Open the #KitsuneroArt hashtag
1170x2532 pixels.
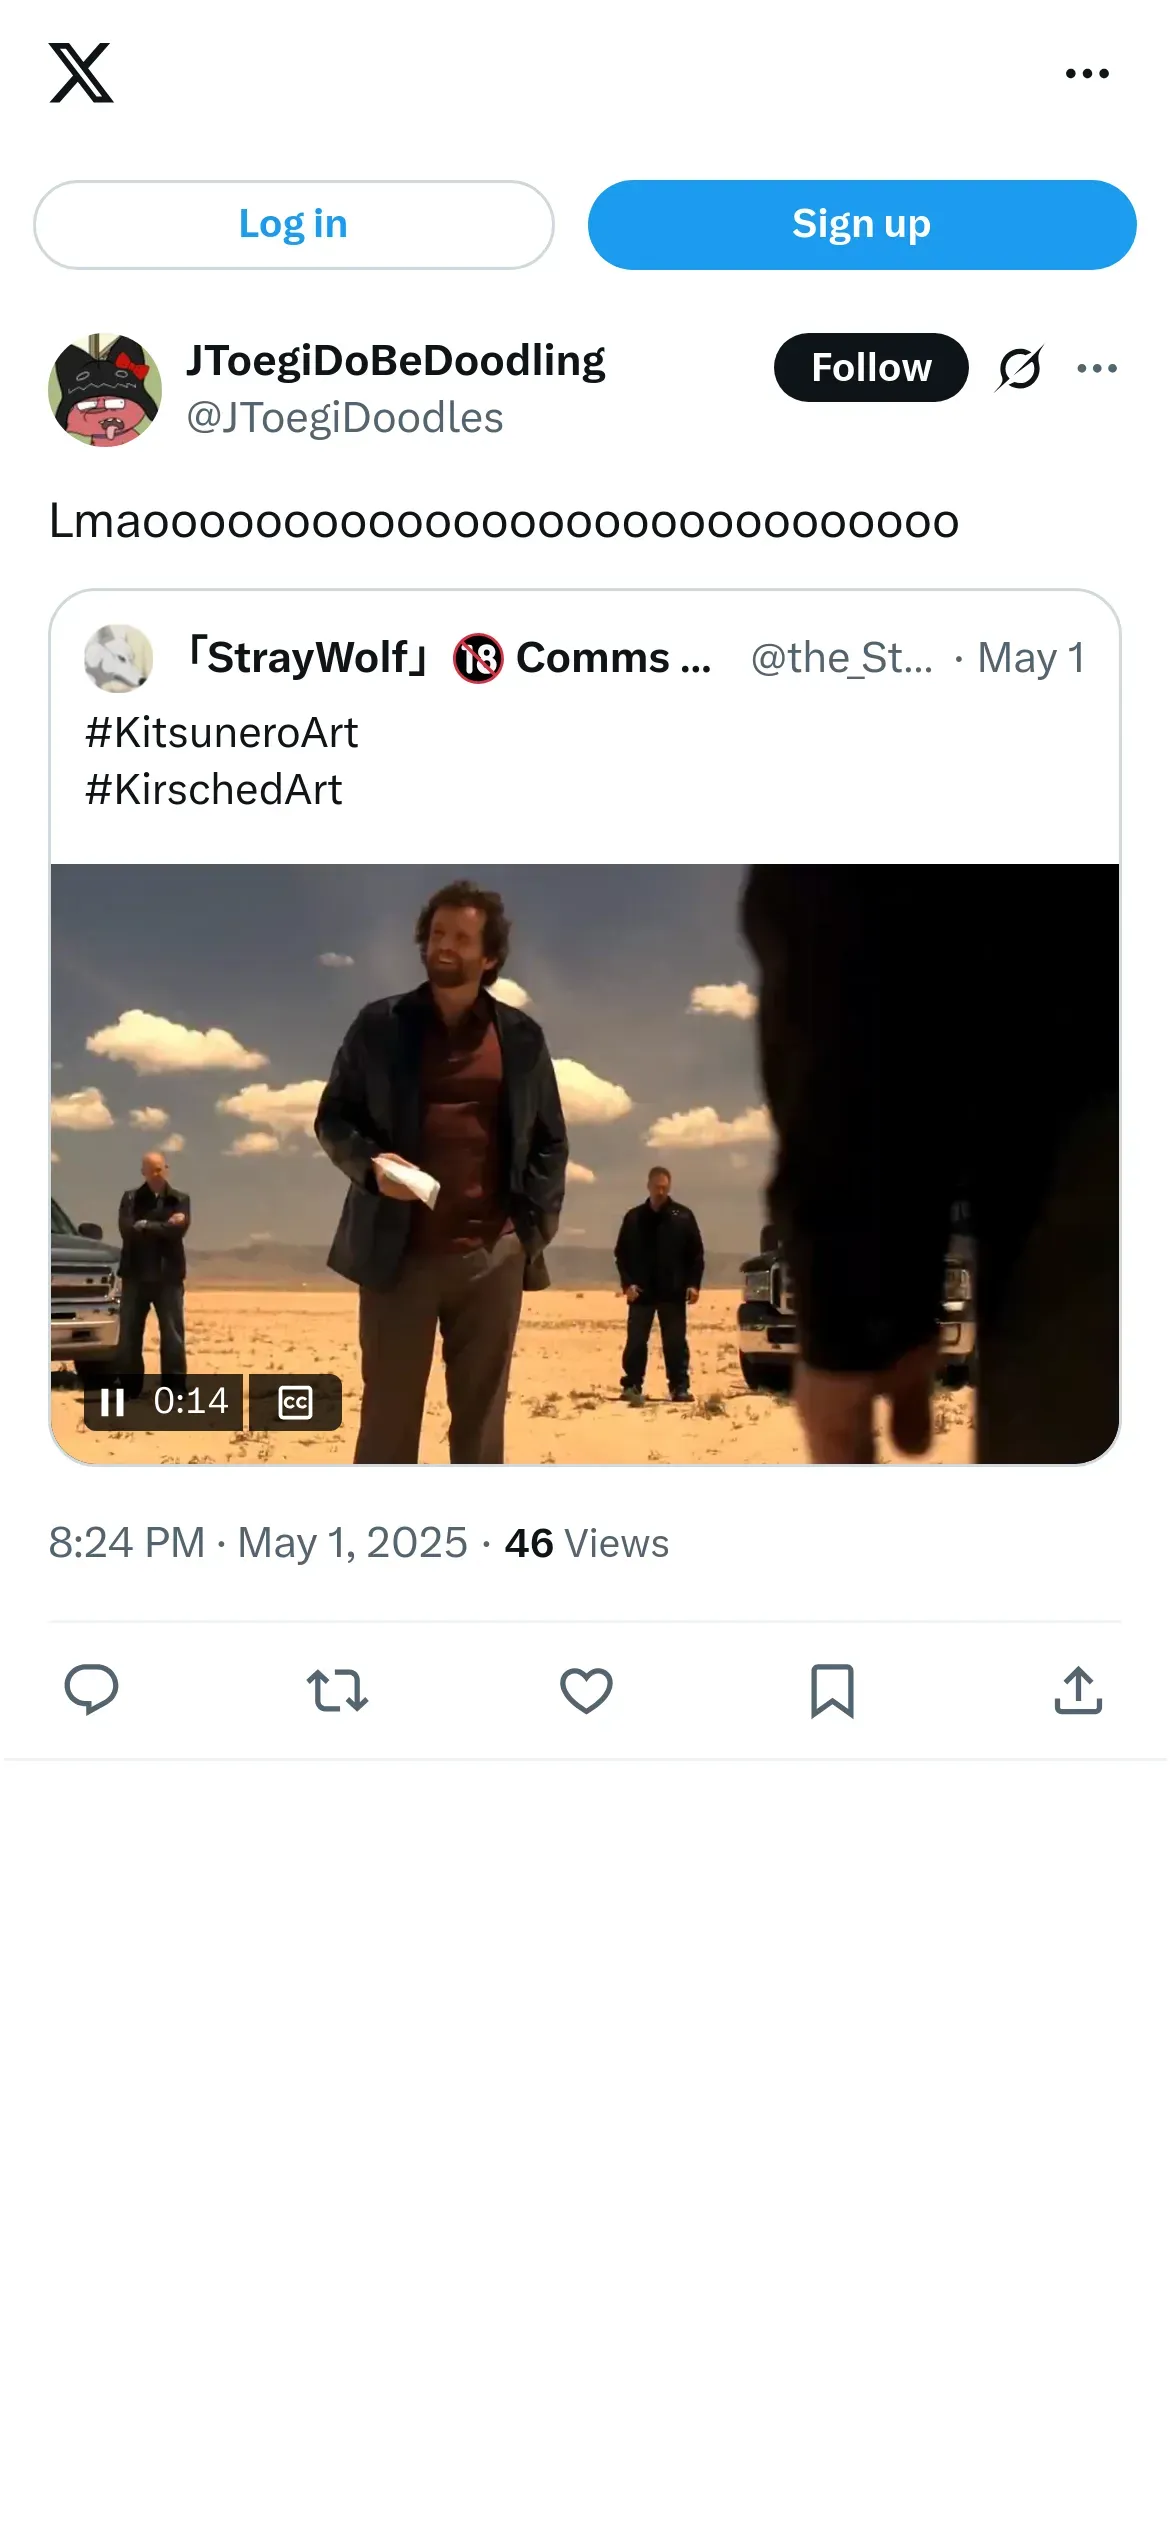tap(221, 733)
